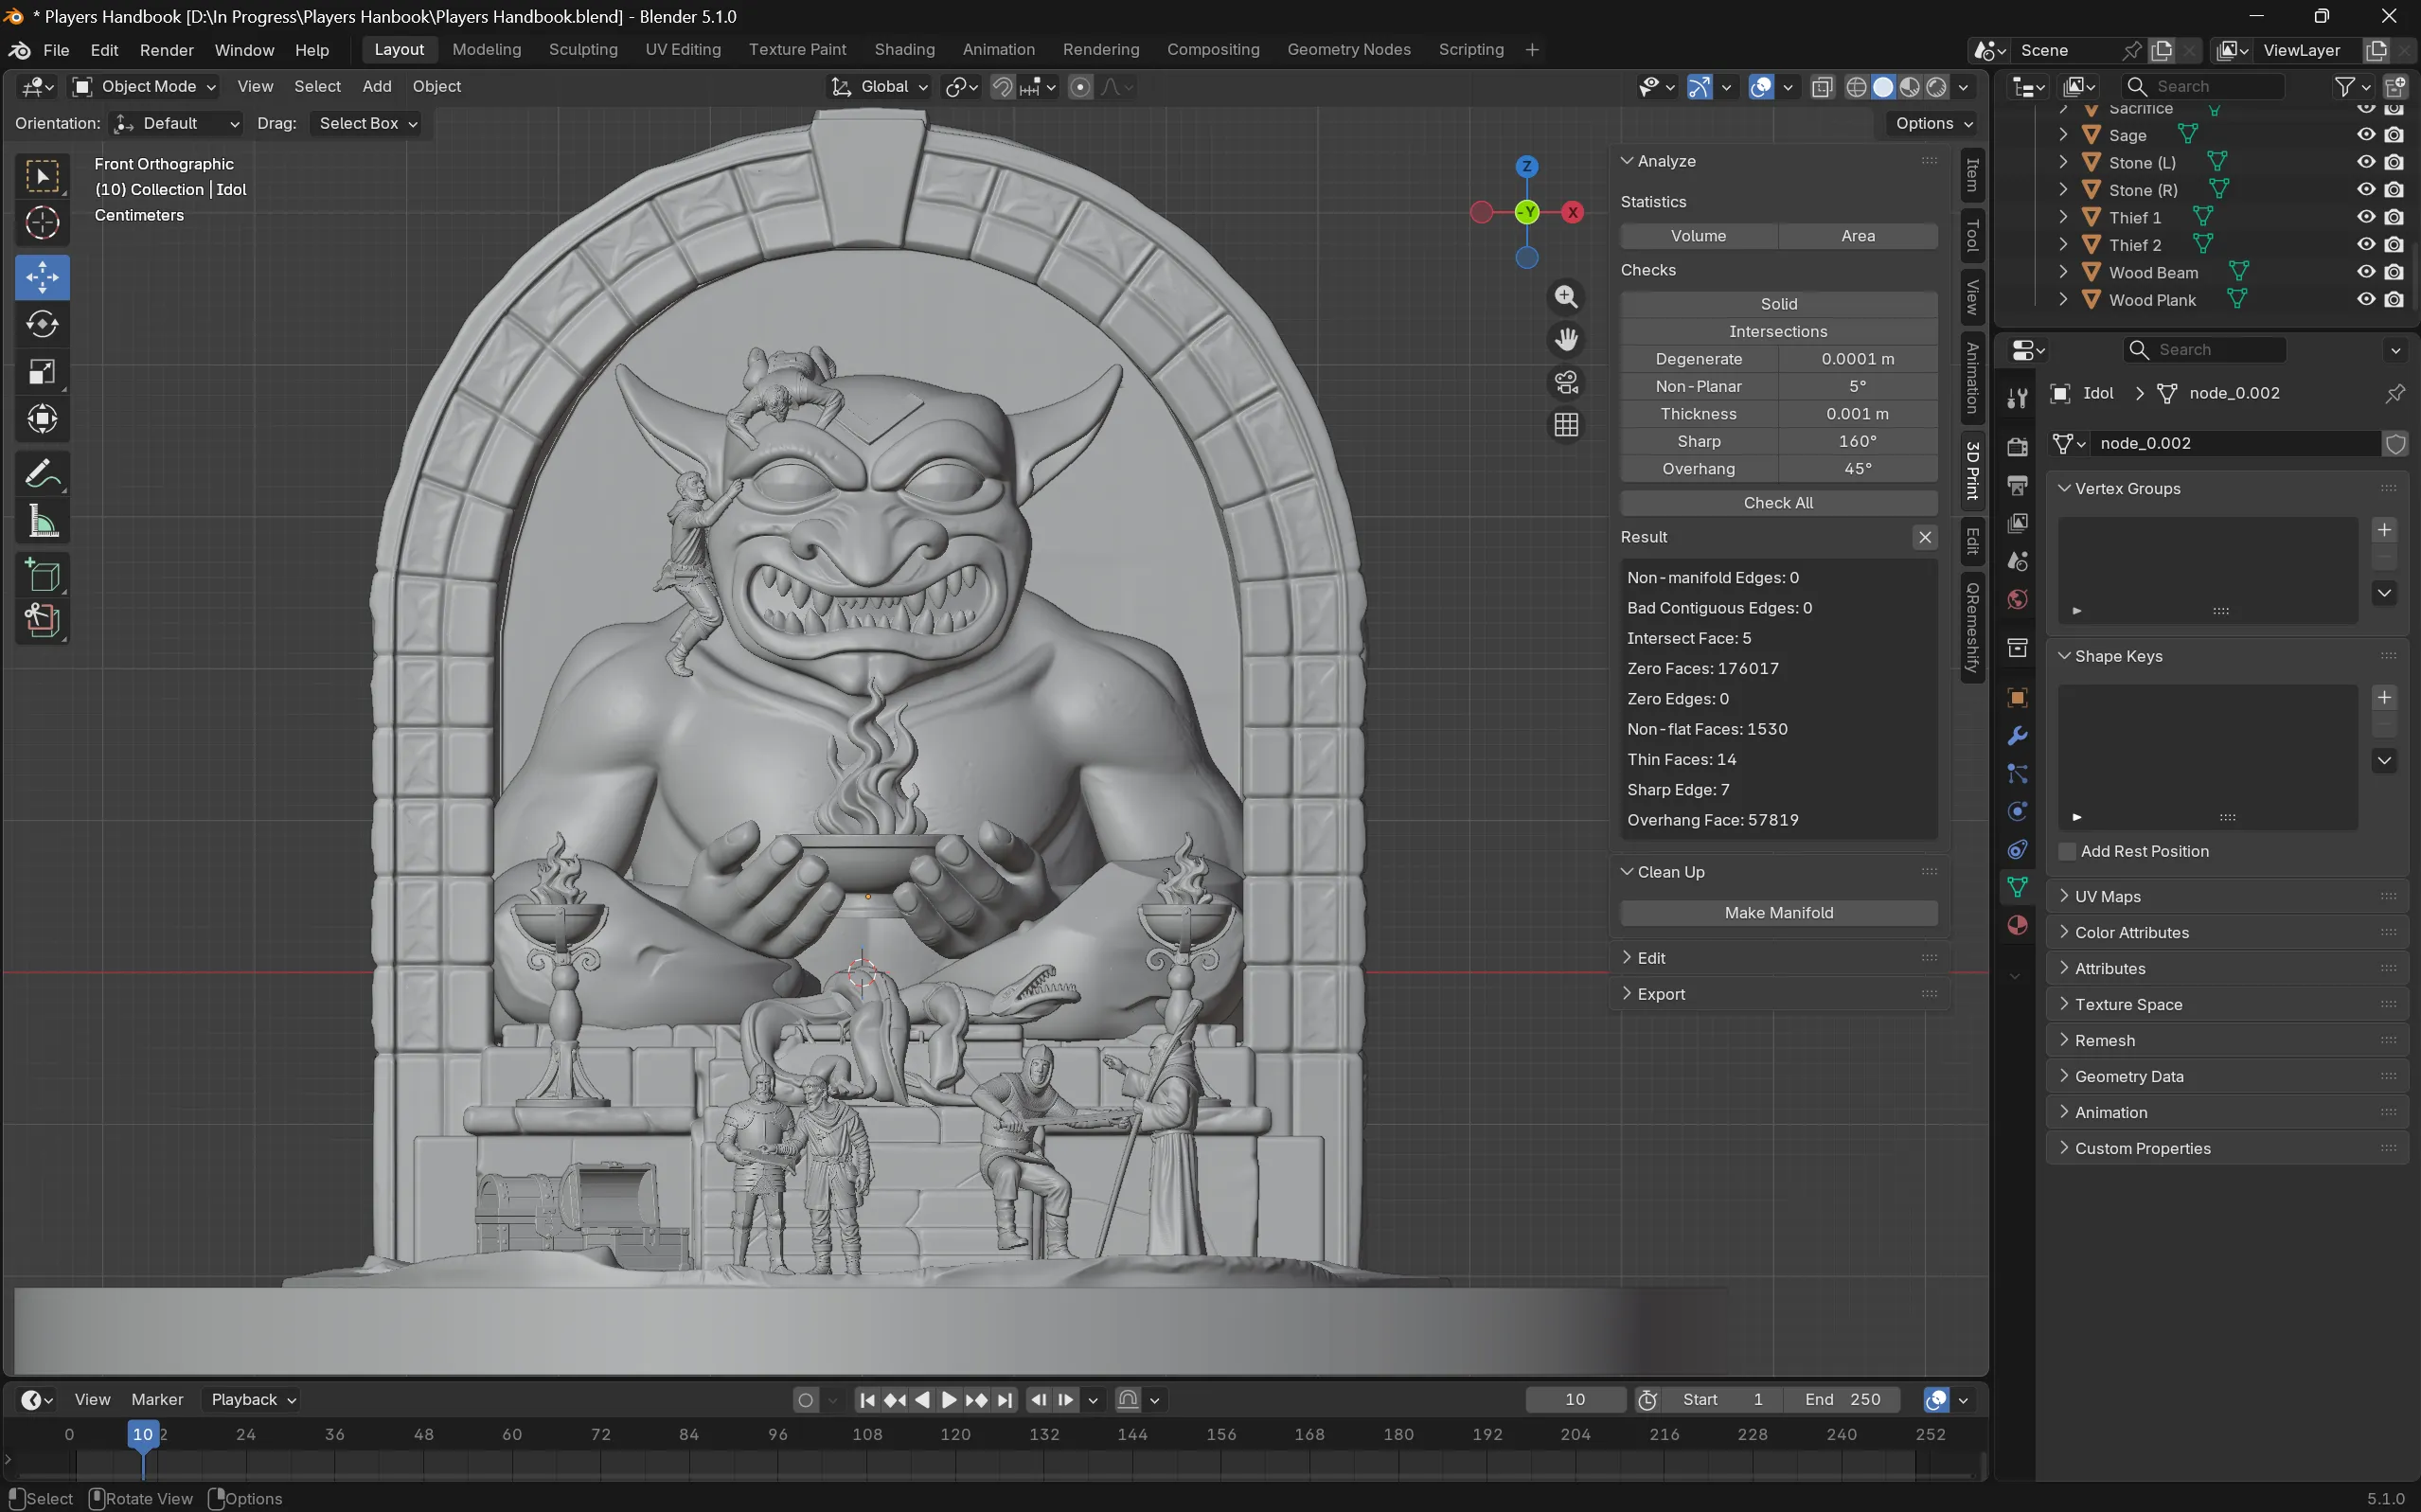
Task: Click the Make Manifold button
Action: tap(1778, 913)
